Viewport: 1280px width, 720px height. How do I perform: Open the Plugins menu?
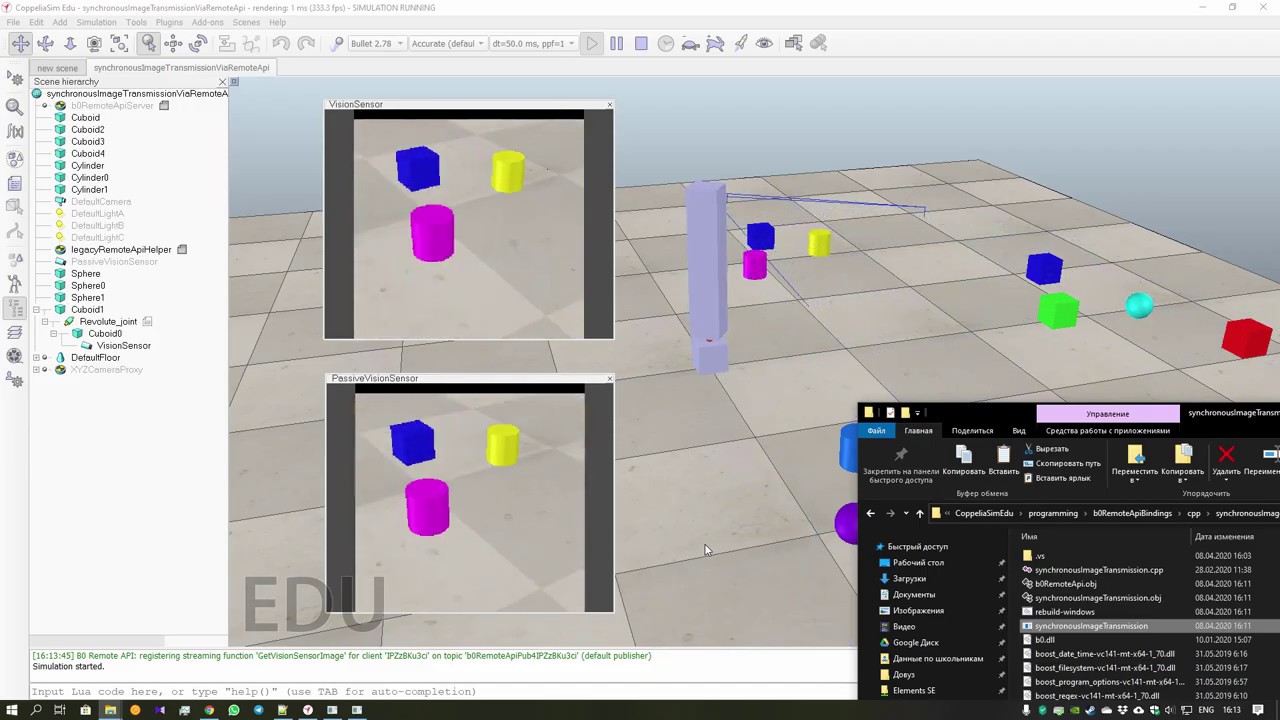[x=169, y=22]
